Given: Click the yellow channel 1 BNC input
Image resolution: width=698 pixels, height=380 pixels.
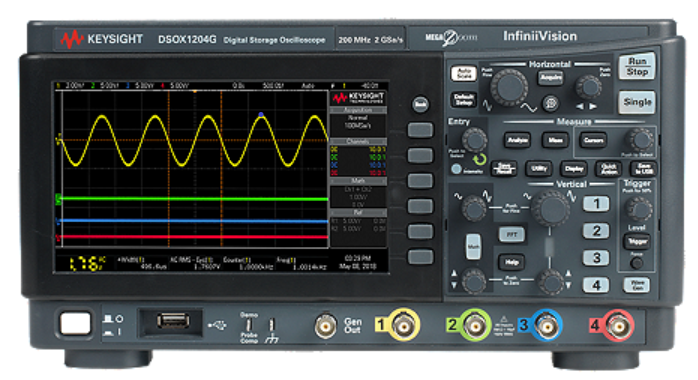Looking at the screenshot, I should click(x=404, y=326).
